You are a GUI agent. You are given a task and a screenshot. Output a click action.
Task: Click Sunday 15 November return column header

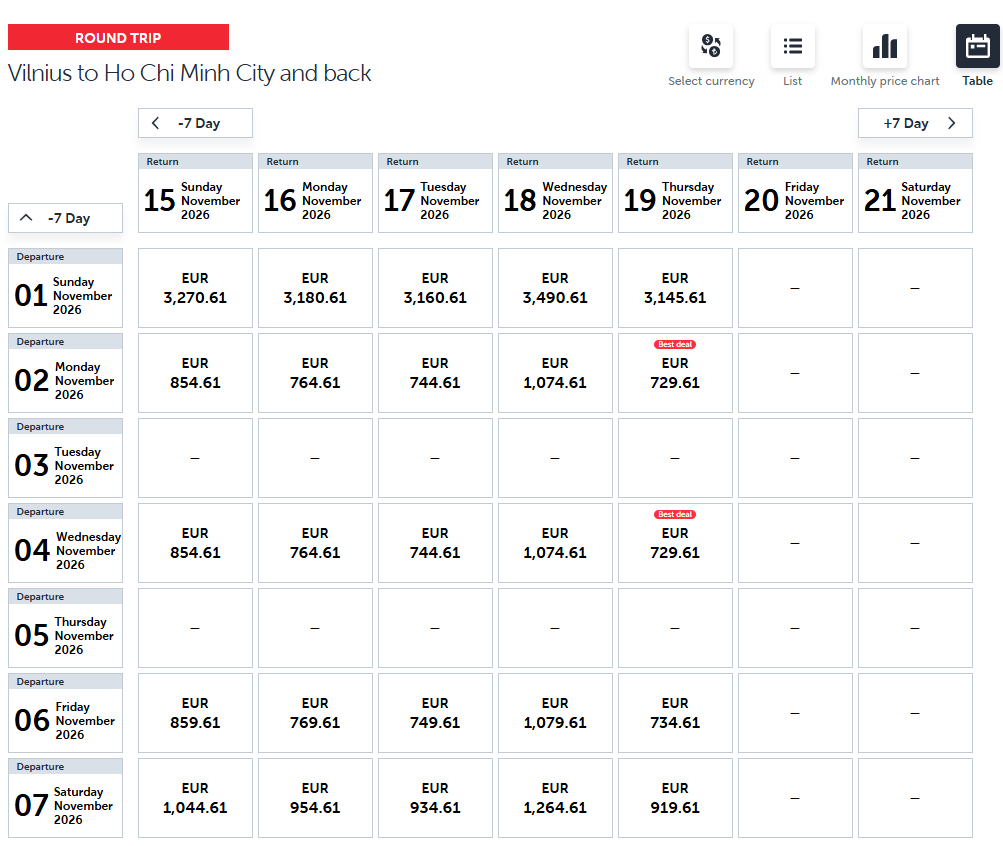coord(195,194)
